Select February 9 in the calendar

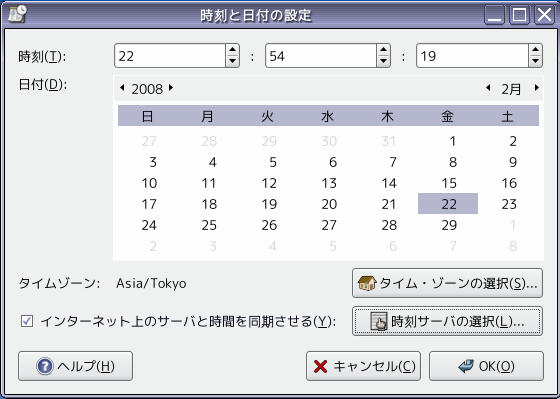point(512,162)
